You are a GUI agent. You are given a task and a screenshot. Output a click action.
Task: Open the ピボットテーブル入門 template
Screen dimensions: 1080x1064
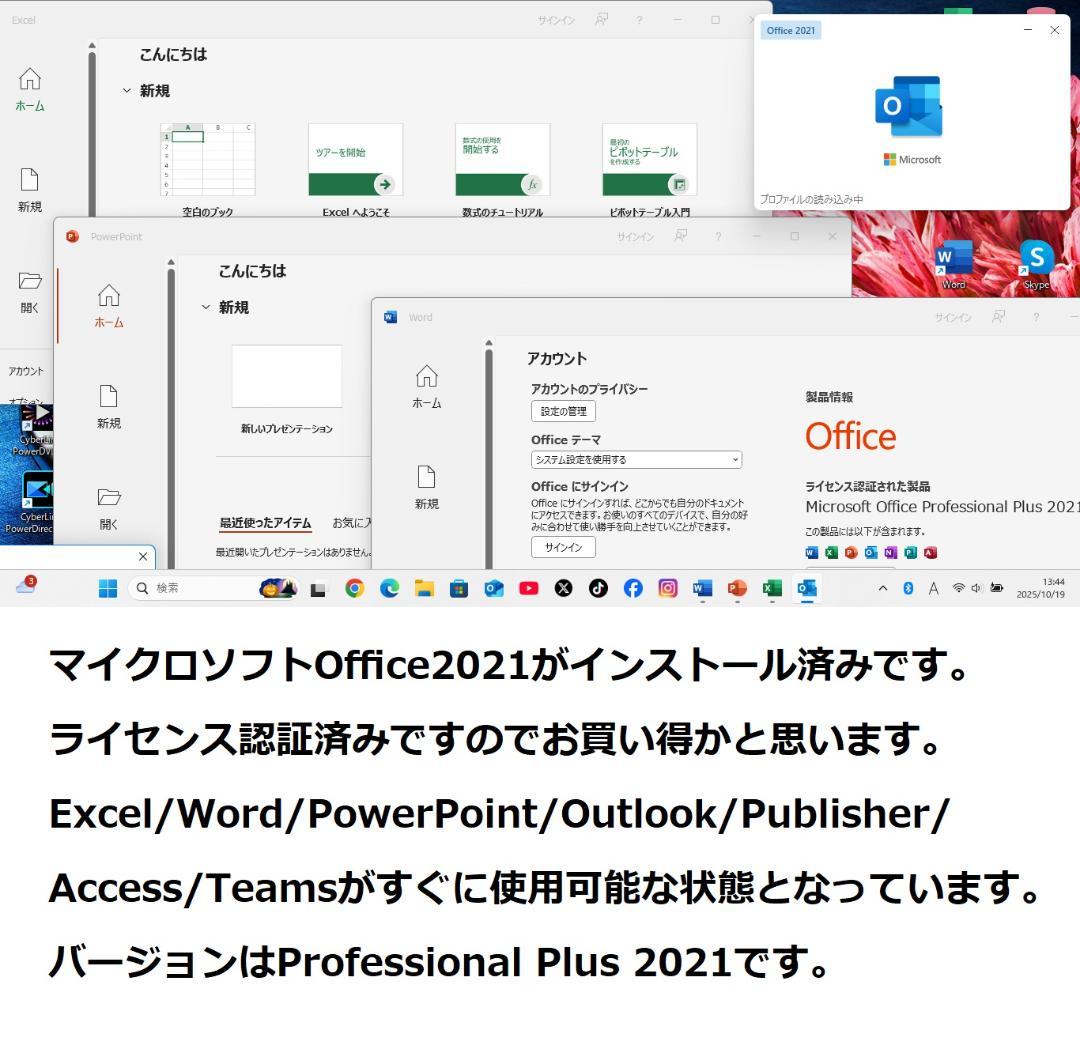point(650,169)
